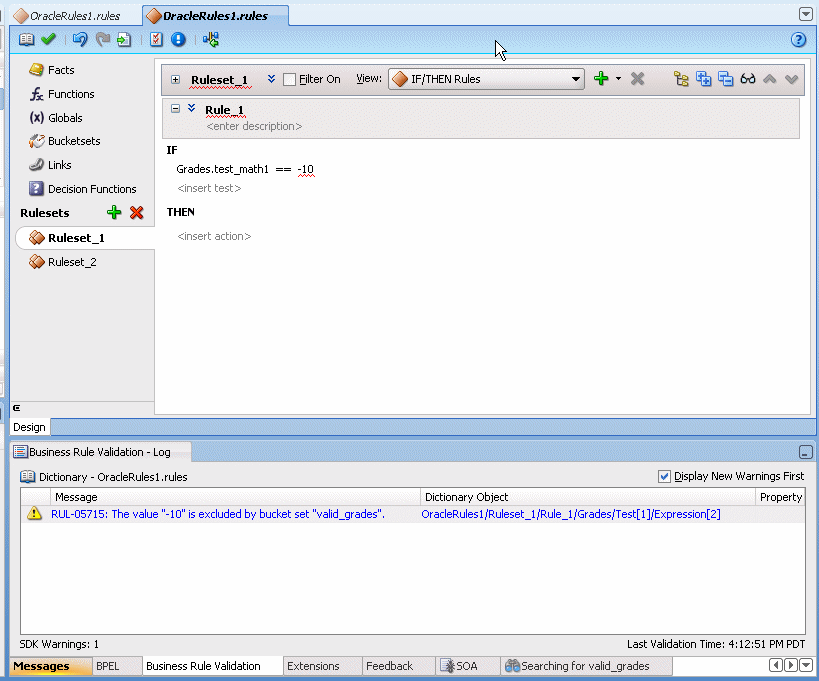This screenshot has height=681, width=819.
Task: Move rule up with grey up chevron
Action: point(769,79)
